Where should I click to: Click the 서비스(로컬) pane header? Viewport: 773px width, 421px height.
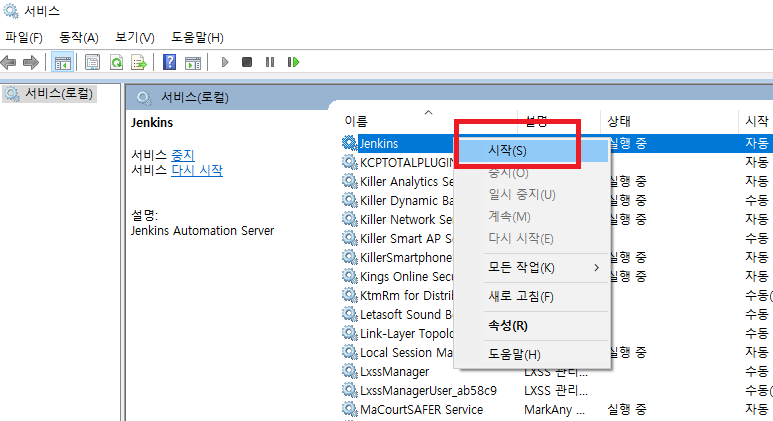tap(195, 97)
